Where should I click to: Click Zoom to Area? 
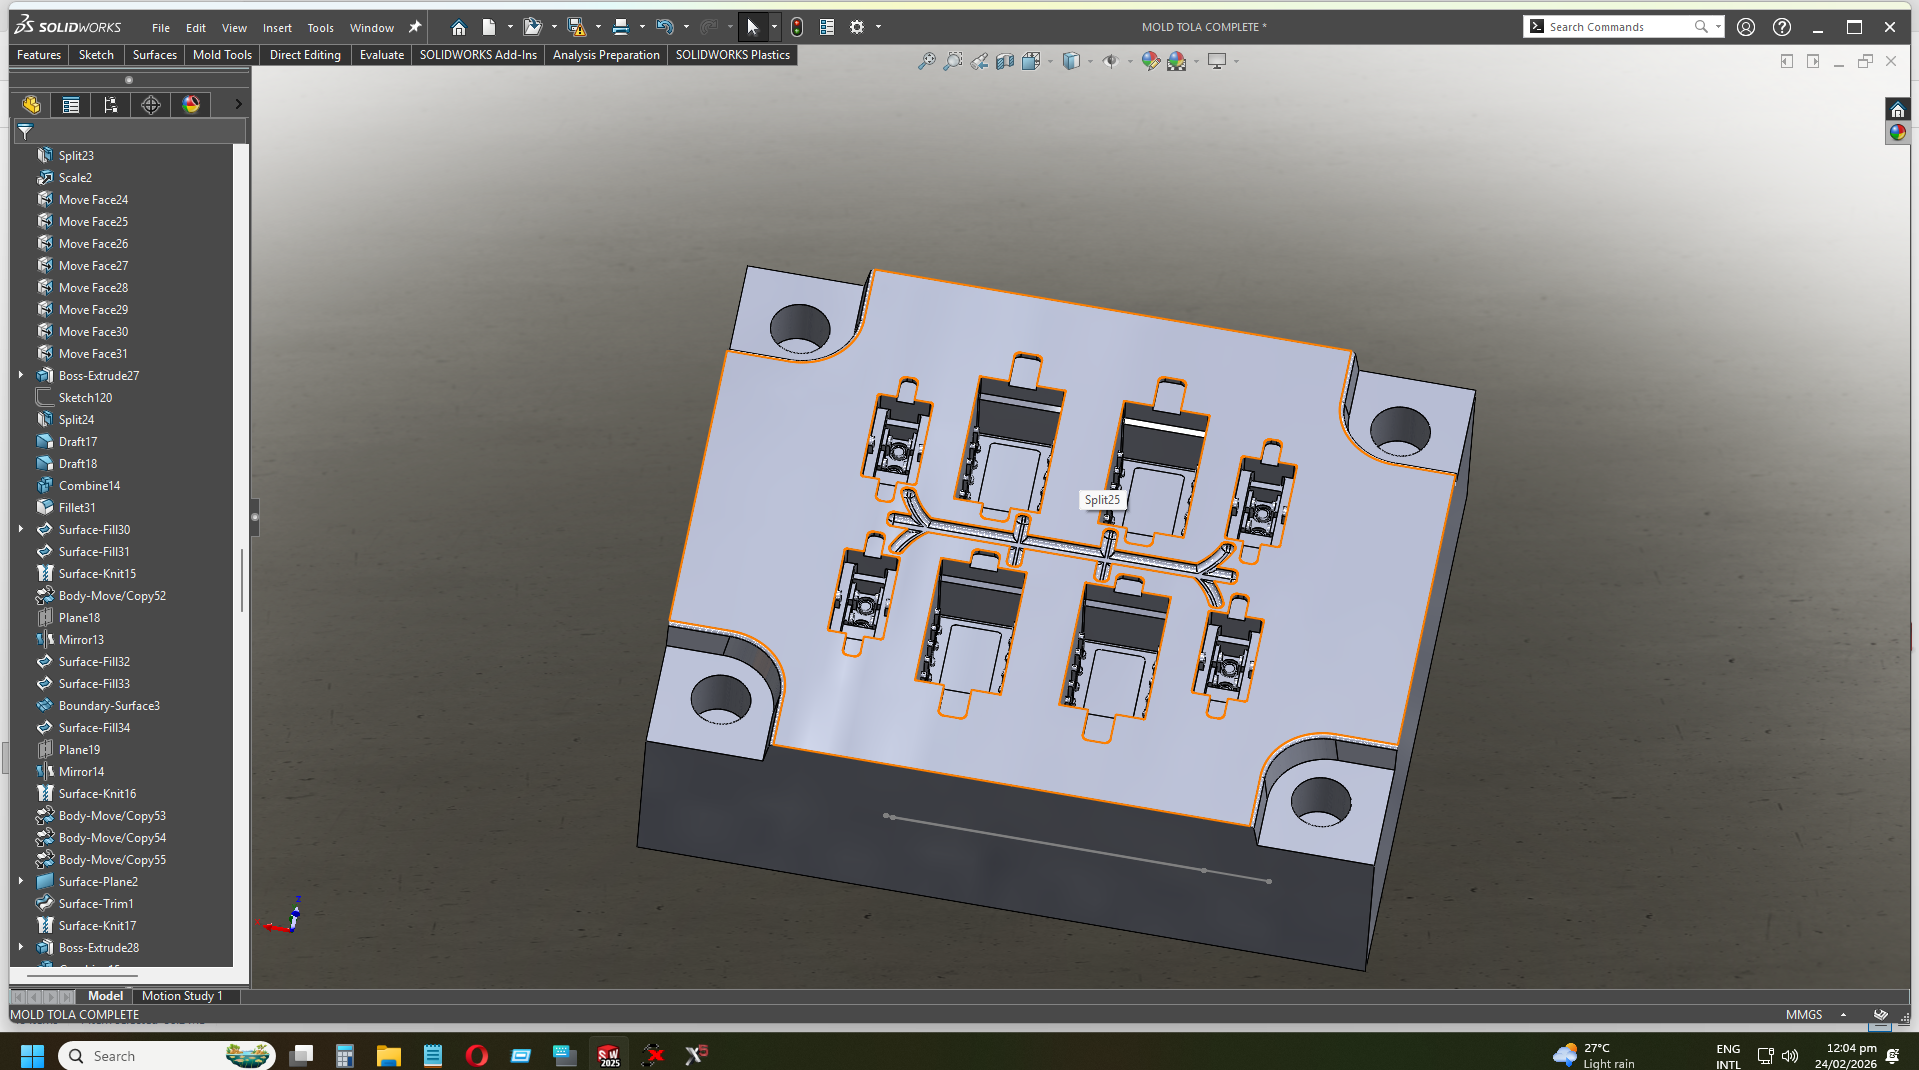point(953,61)
